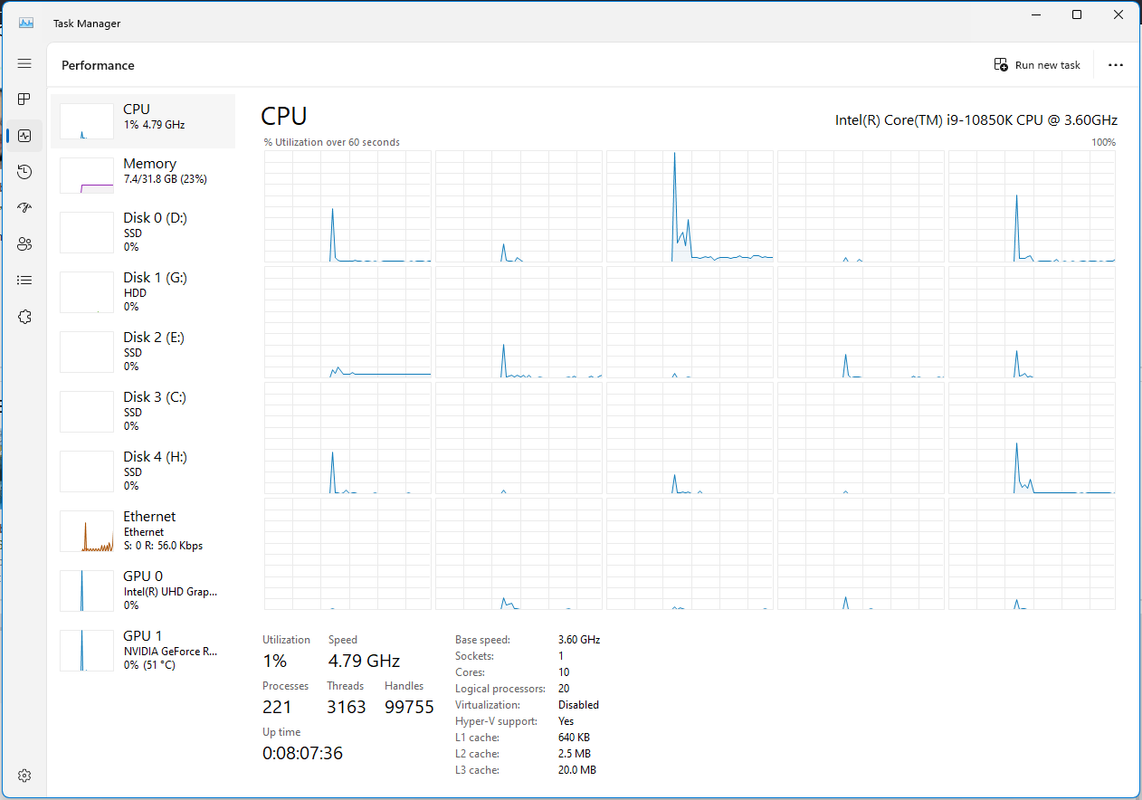
Task: Select the Ethernet entry
Action: tap(143, 530)
